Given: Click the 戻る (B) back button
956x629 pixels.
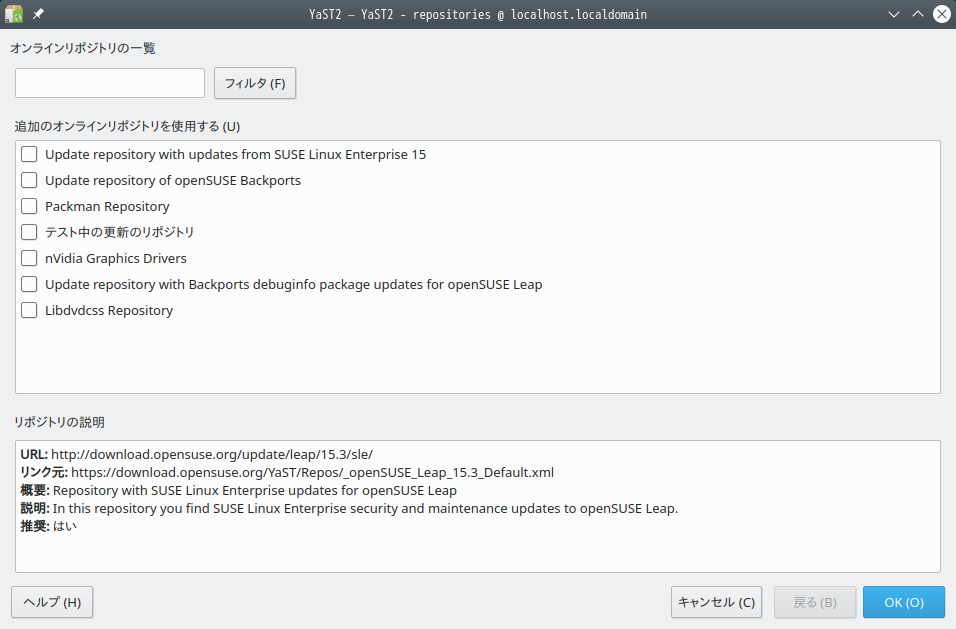Looking at the screenshot, I should pos(815,602).
